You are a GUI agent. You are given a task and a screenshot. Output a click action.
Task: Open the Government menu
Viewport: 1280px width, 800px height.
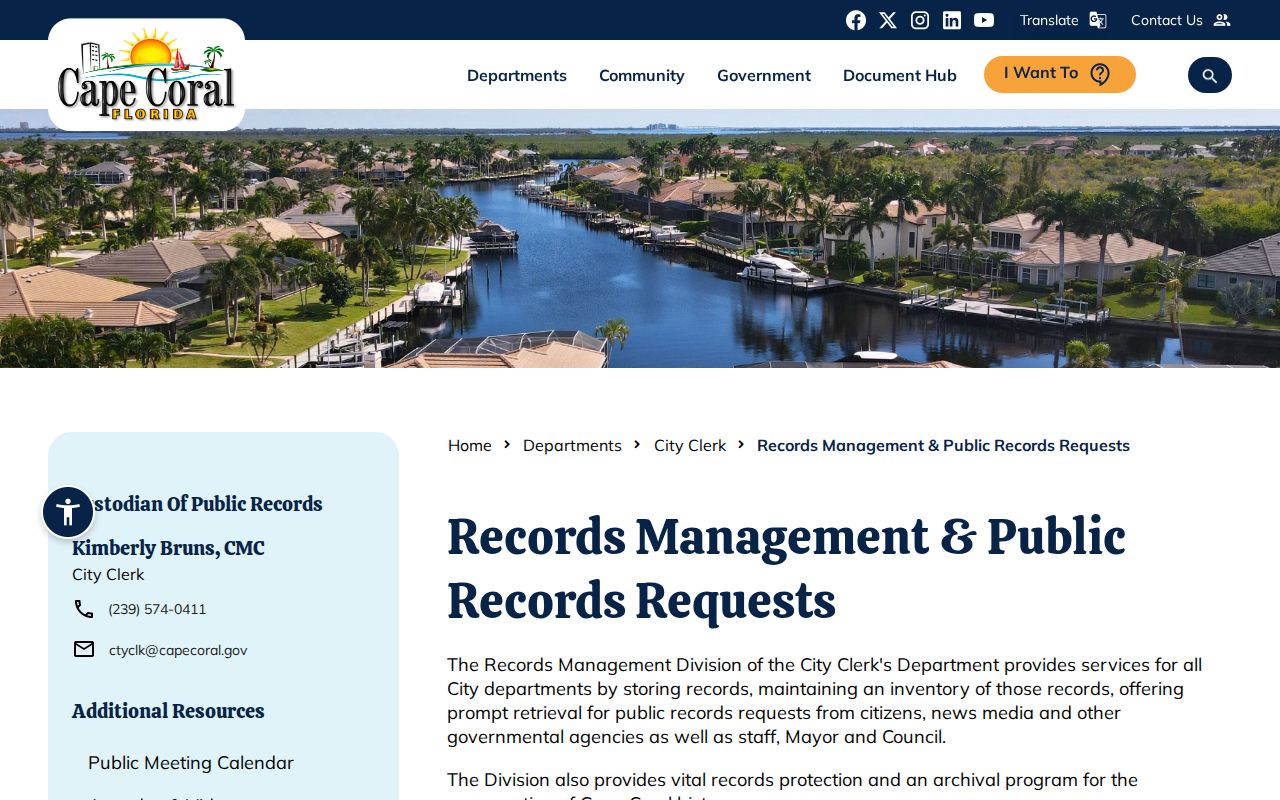[x=764, y=75]
